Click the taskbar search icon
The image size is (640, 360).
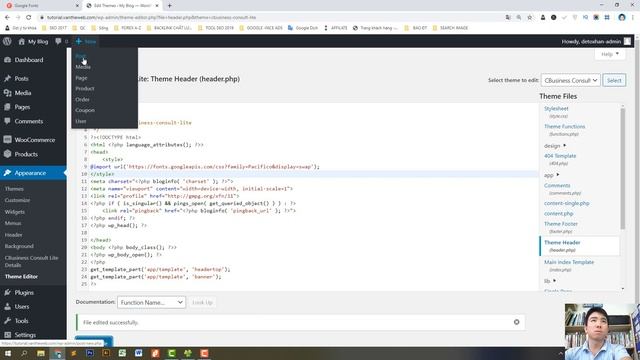[24, 353]
